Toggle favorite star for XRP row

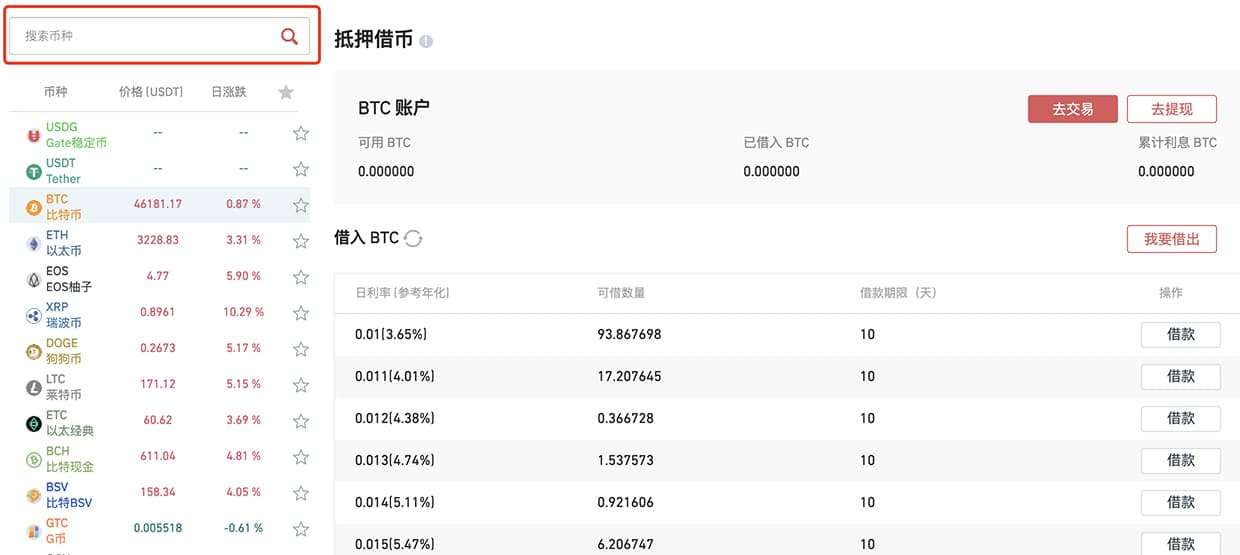[x=301, y=313]
